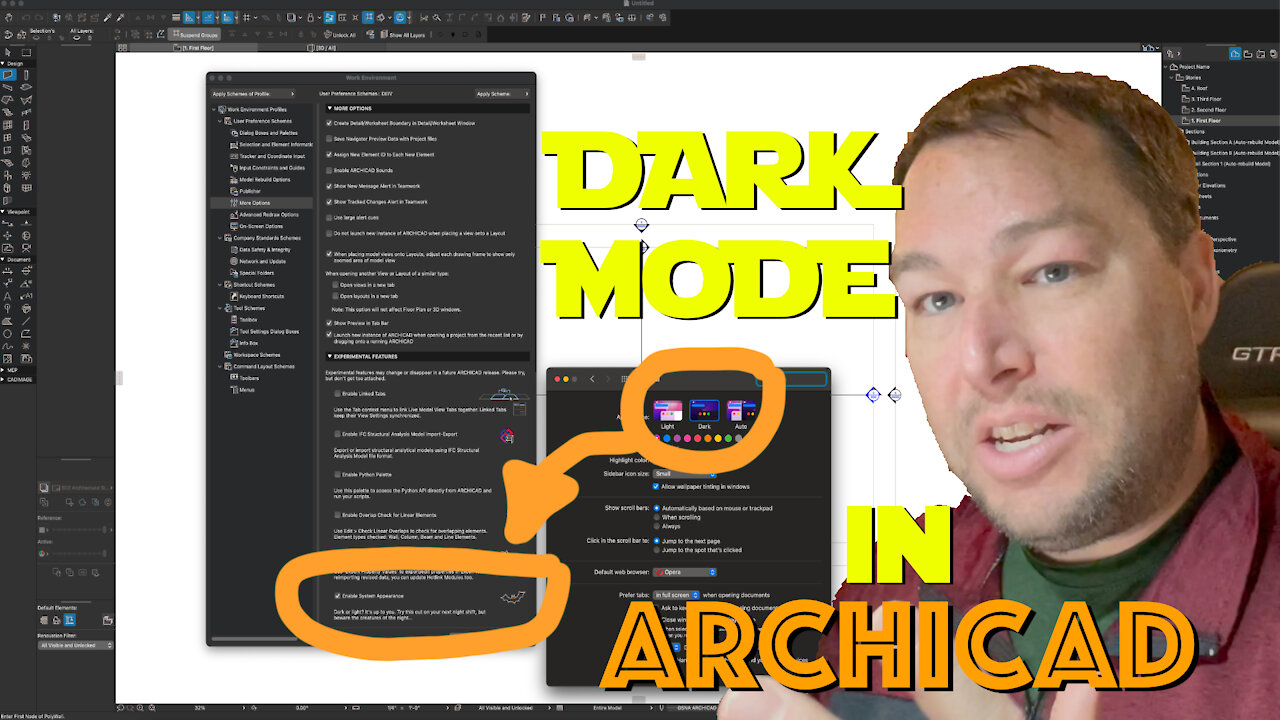Click the Publisher scheme icon in the tree

233,191
